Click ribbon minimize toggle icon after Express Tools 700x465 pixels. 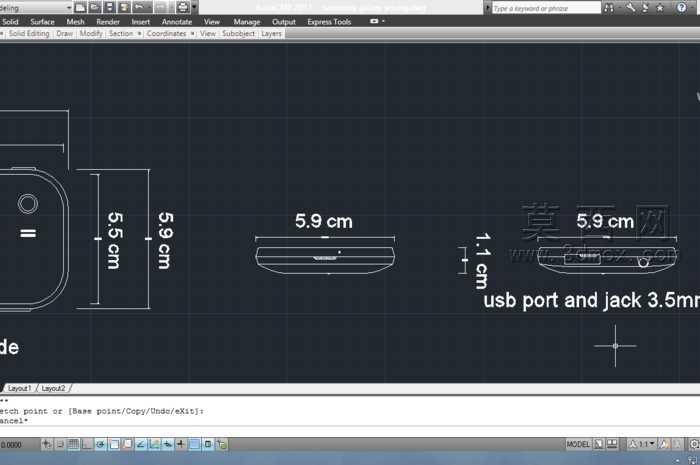pyautogui.click(x=374, y=21)
